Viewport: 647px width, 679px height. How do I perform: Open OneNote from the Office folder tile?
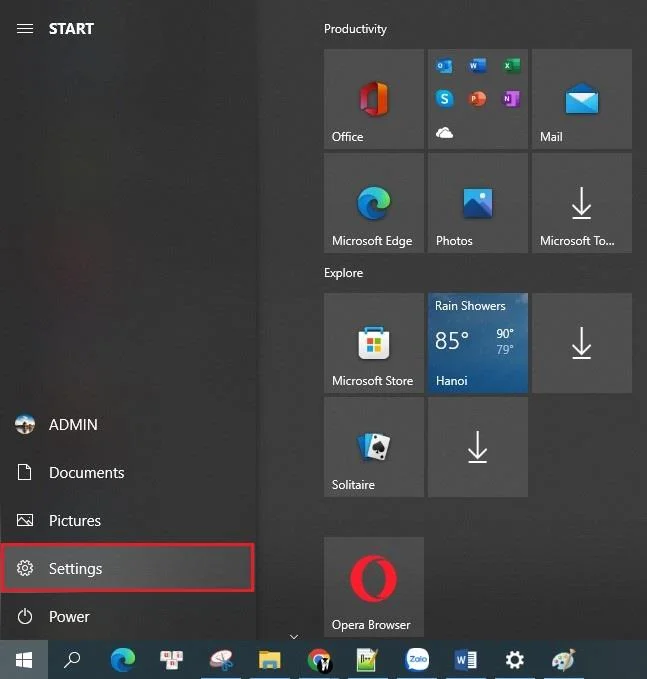tap(511, 99)
